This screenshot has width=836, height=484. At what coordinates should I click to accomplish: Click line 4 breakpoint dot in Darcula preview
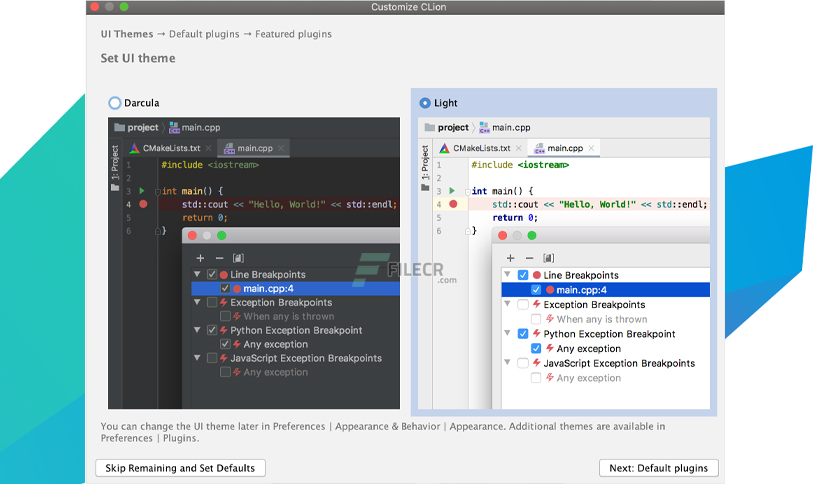pos(143,204)
